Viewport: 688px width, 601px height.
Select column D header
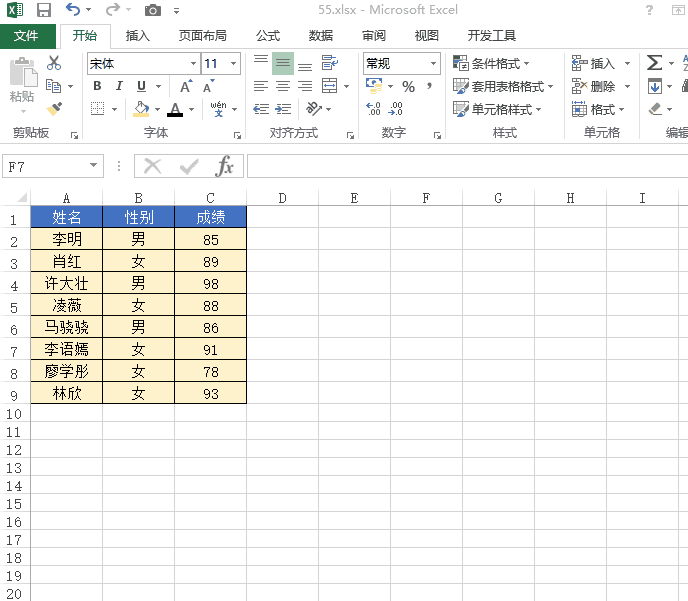[x=282, y=198]
